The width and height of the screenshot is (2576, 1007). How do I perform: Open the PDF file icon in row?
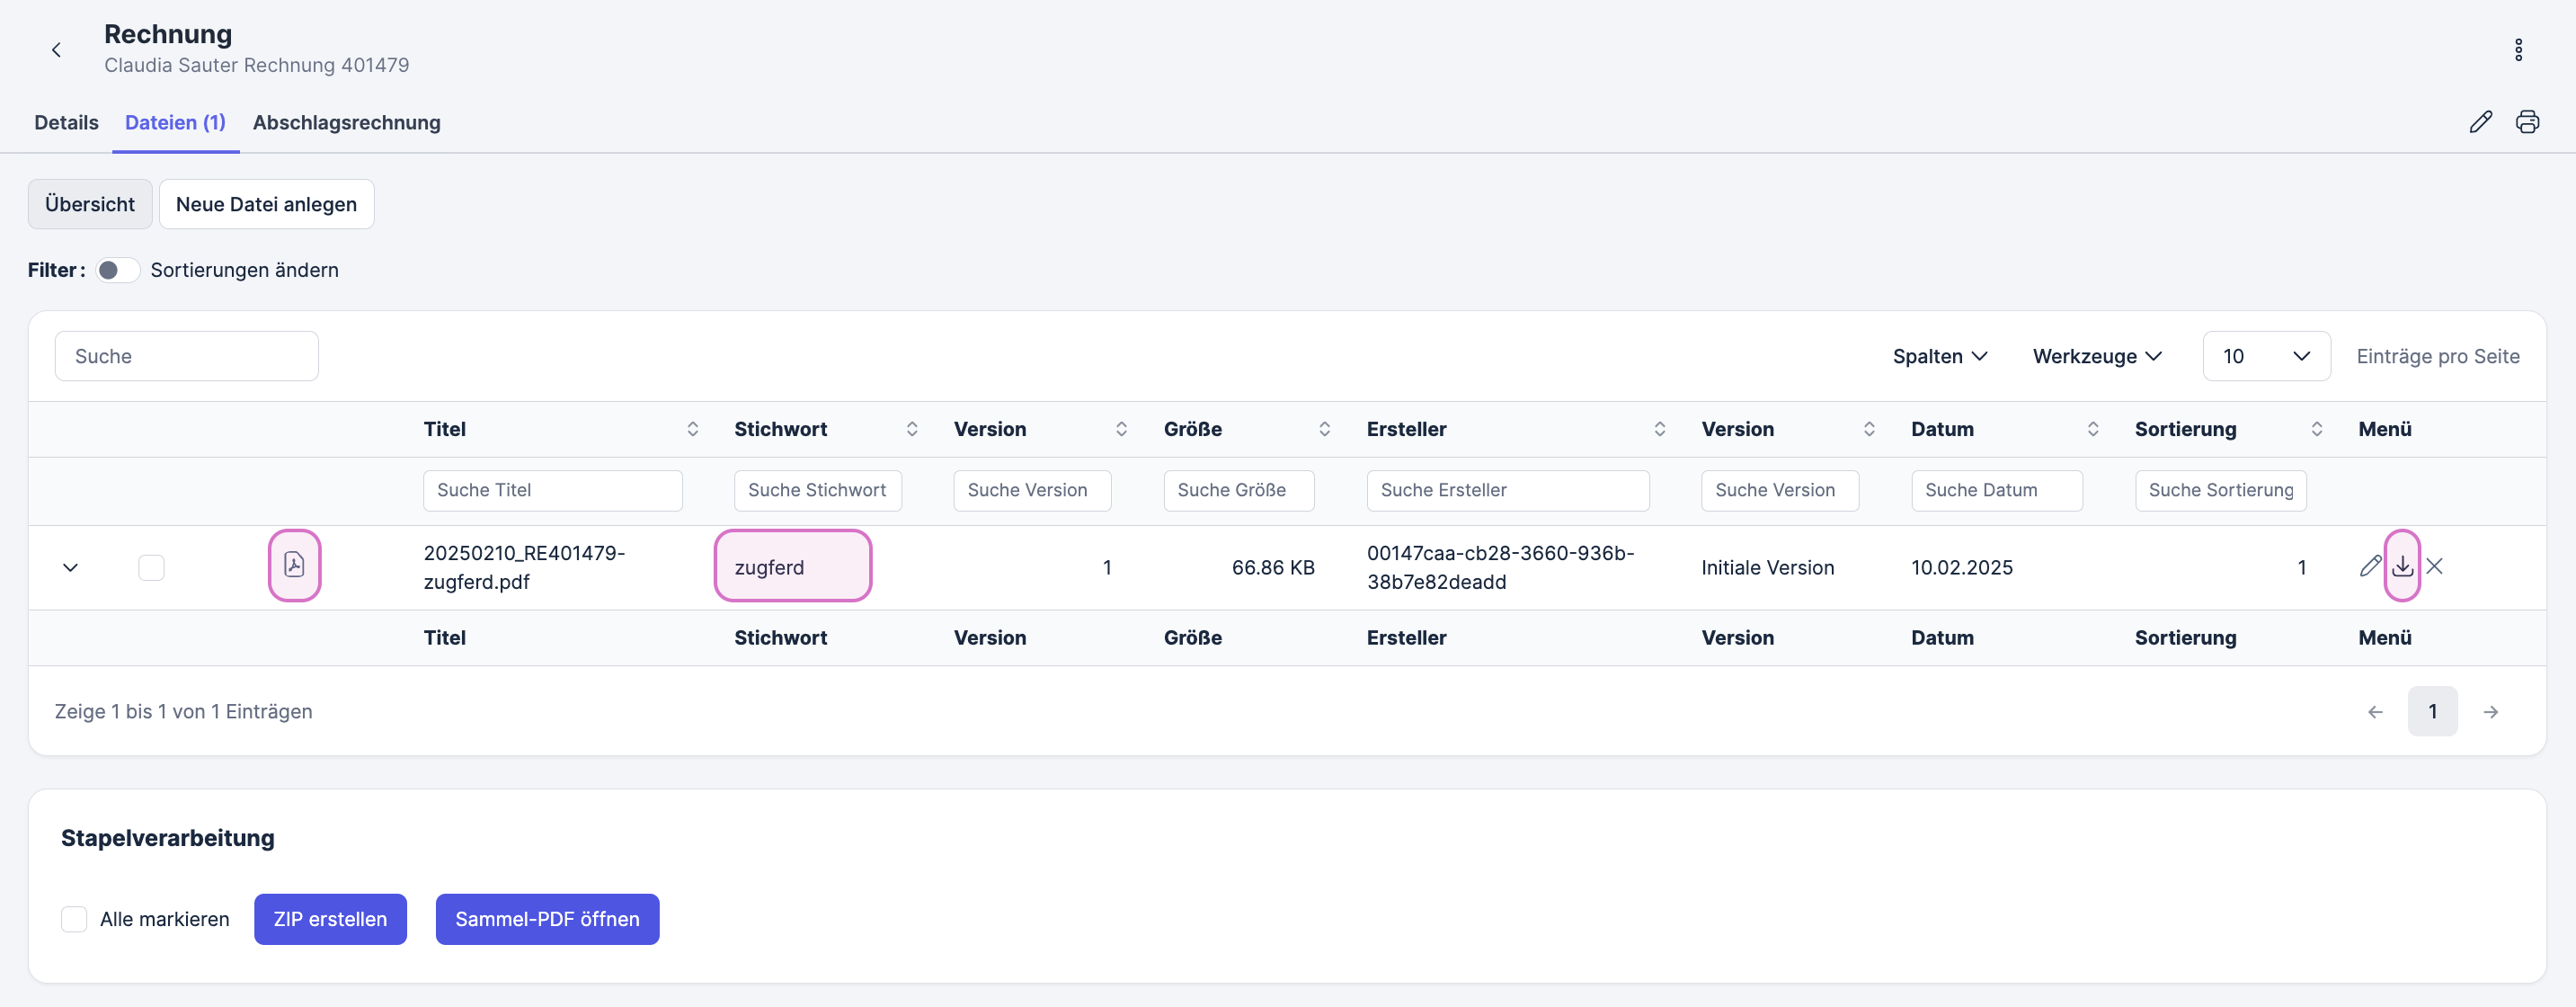click(x=294, y=565)
